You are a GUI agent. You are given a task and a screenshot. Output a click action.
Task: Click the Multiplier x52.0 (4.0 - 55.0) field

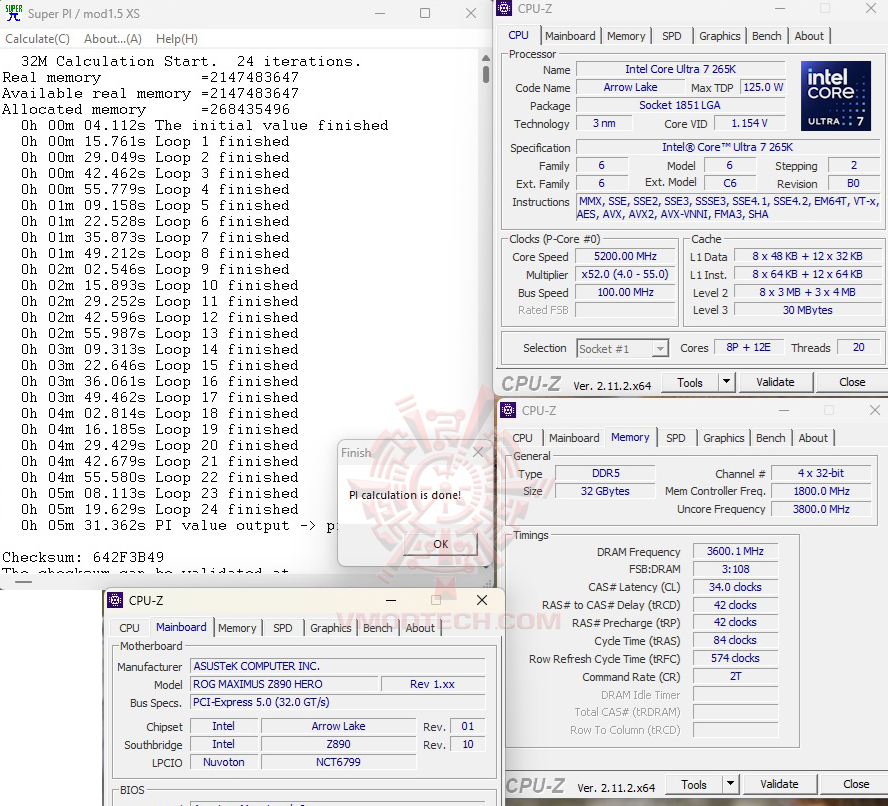[x=625, y=275]
